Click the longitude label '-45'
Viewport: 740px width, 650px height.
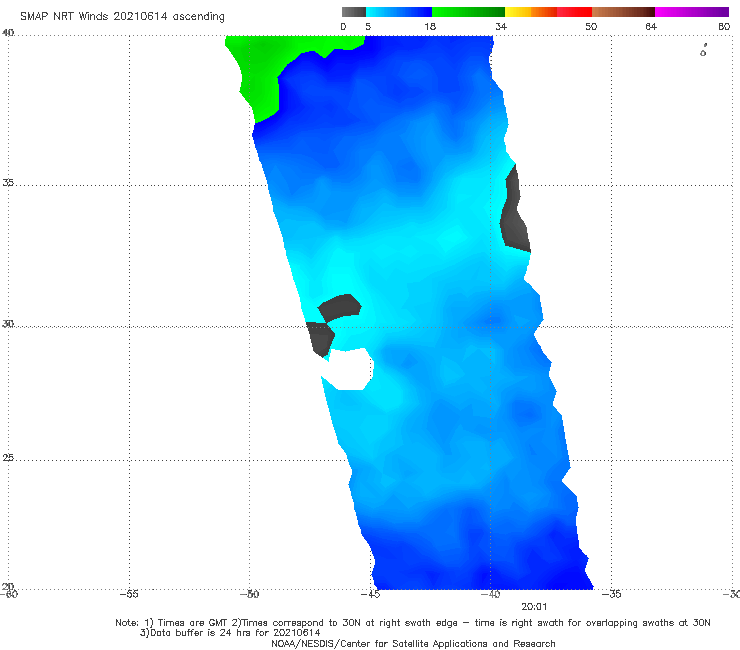coord(370,594)
